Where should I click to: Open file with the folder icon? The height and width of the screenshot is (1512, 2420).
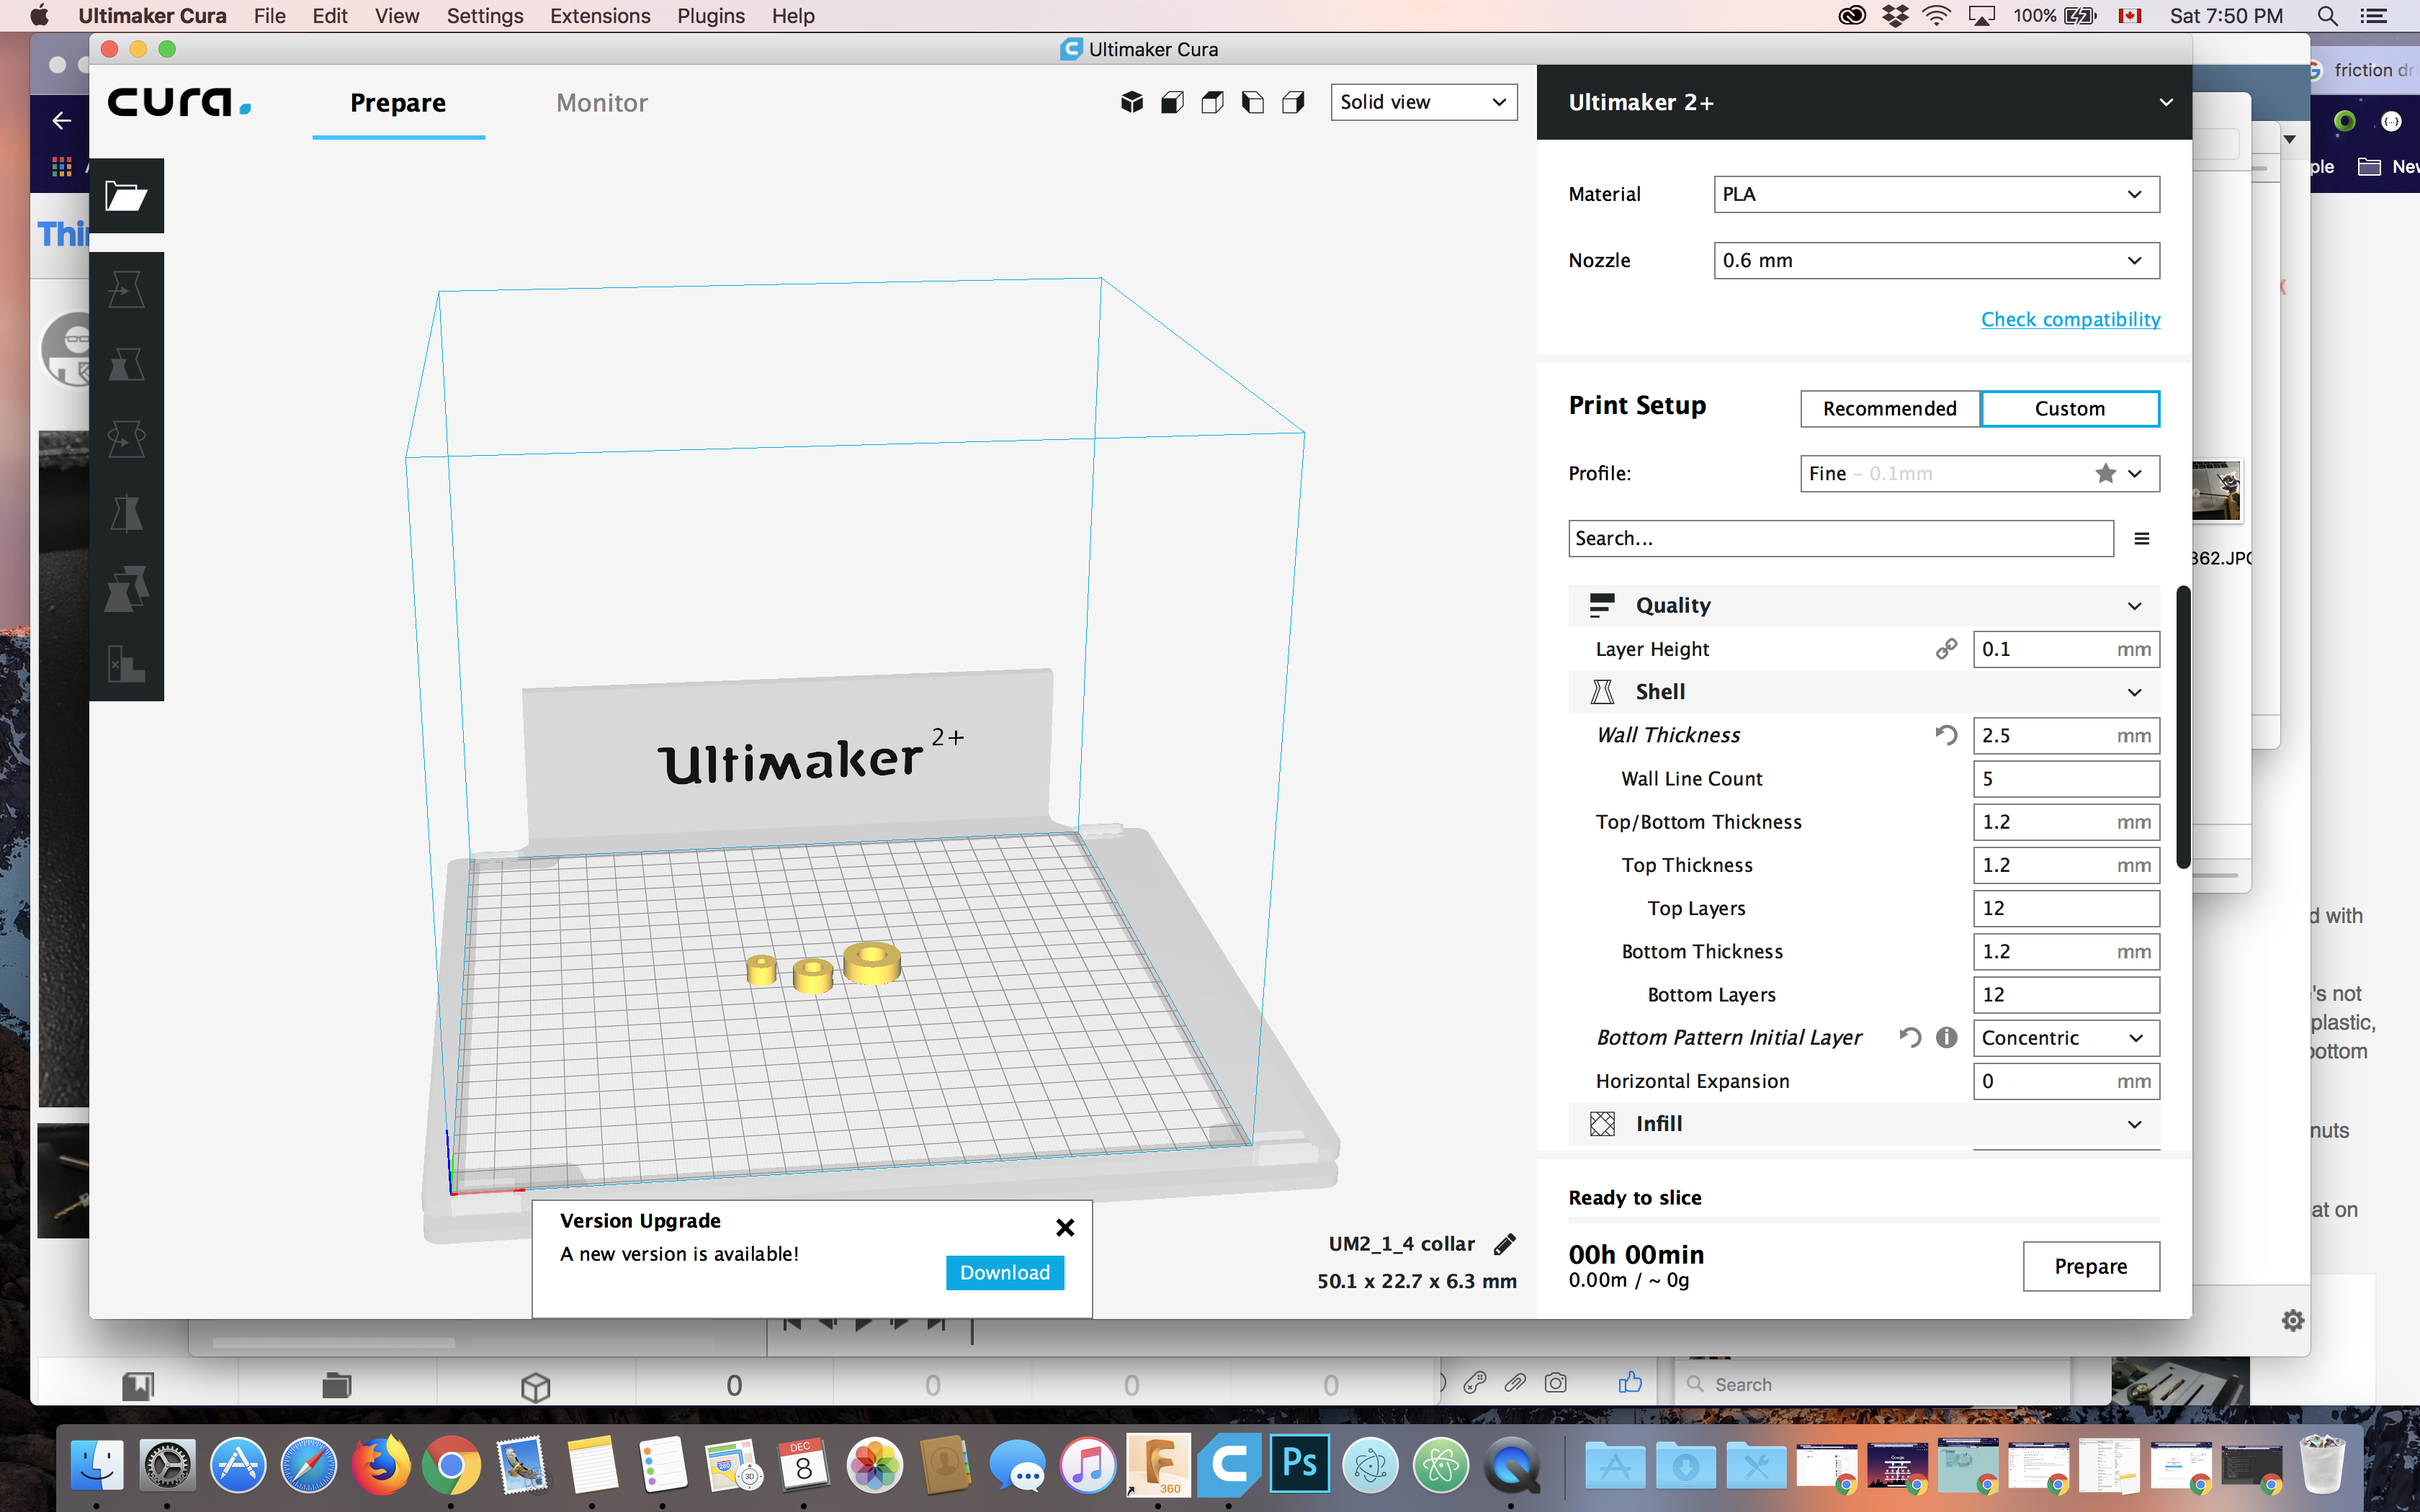126,195
